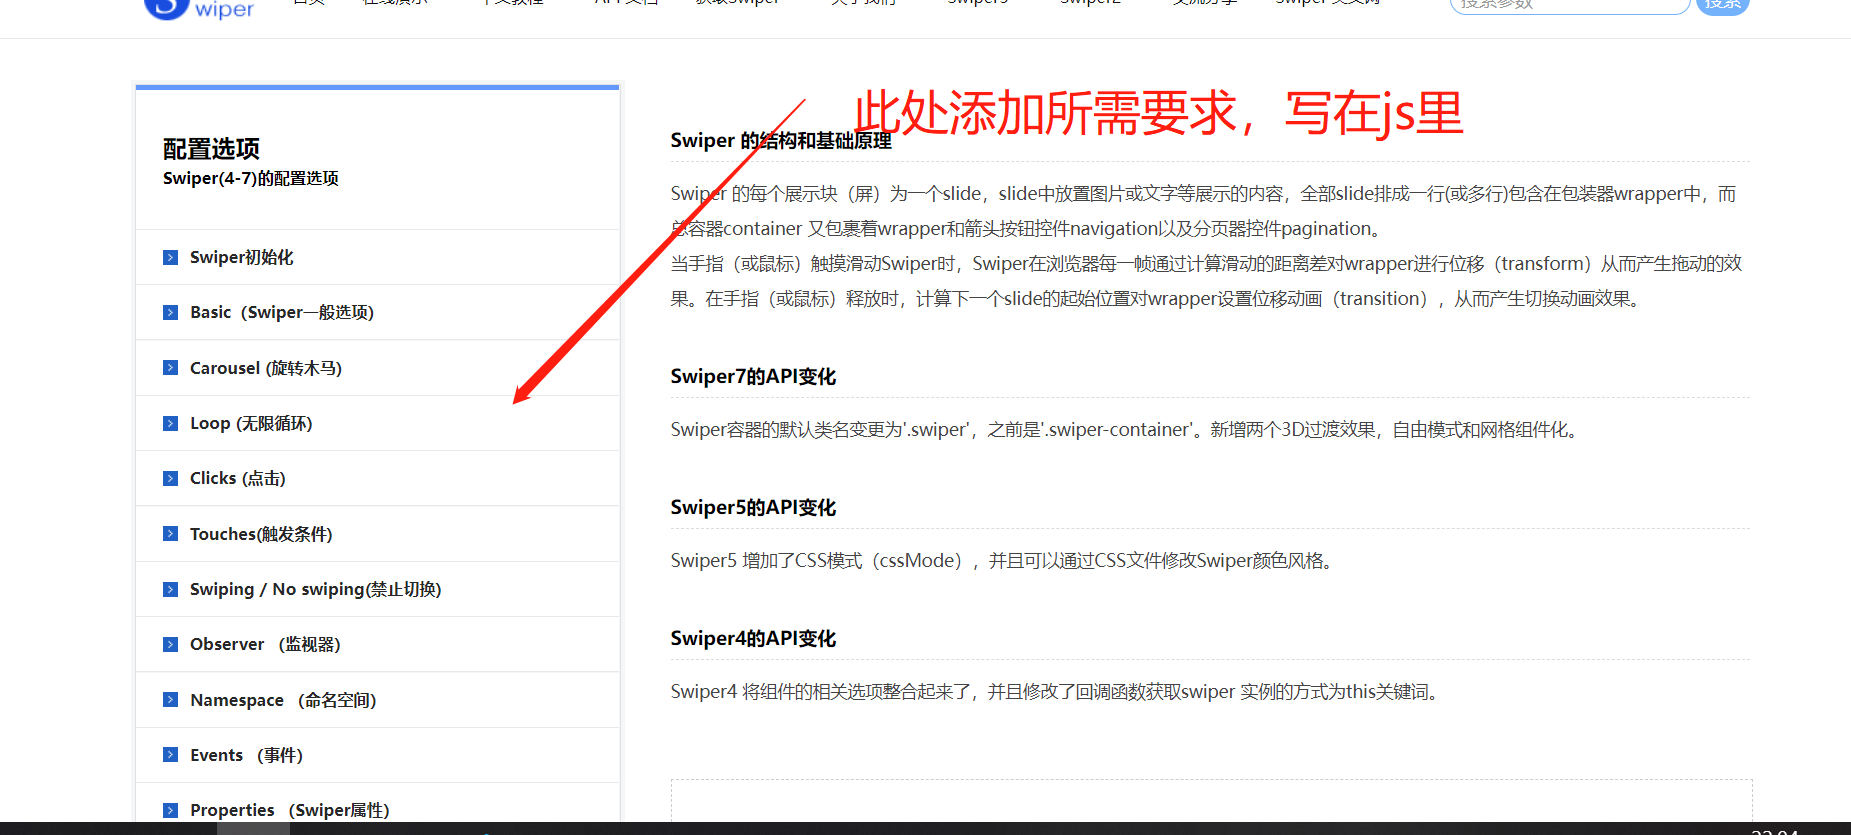The height and width of the screenshot is (835, 1851).
Task: Click the paragraph about Swiper容器的默认类名
Action: (x=1126, y=430)
